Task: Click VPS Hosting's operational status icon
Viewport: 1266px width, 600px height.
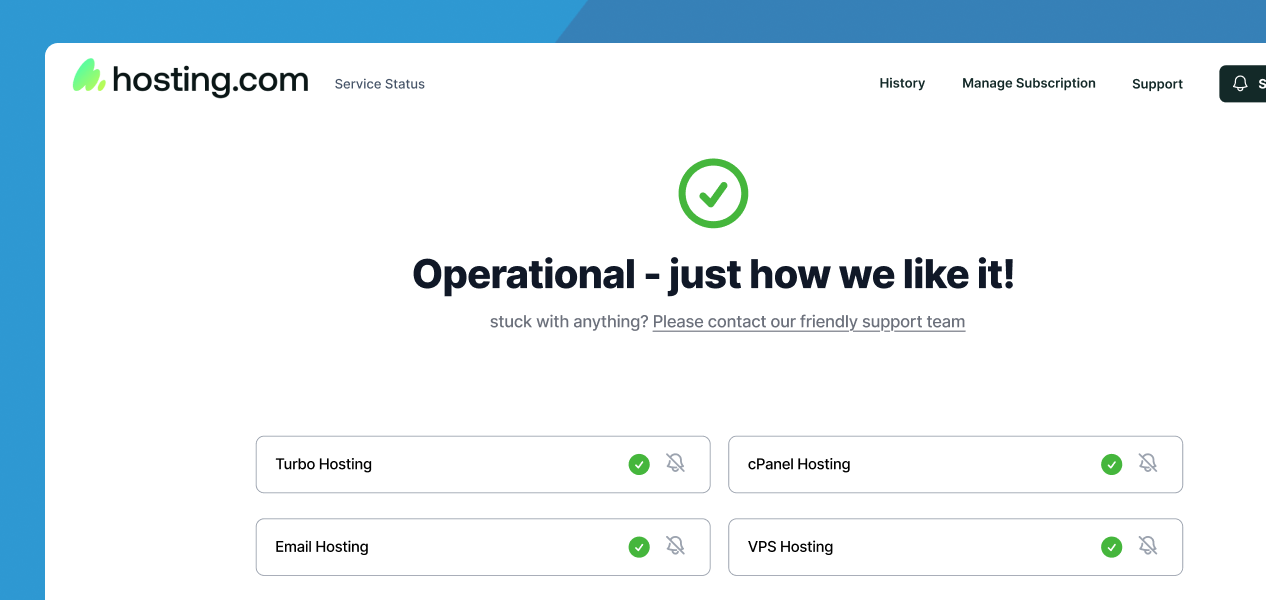Action: coord(1111,547)
